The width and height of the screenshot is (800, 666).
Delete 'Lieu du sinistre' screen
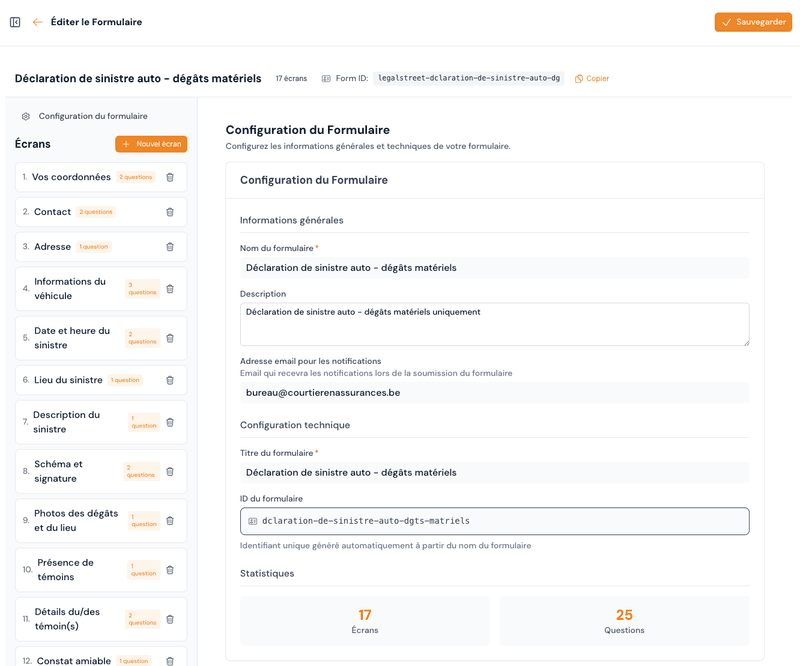(x=170, y=380)
